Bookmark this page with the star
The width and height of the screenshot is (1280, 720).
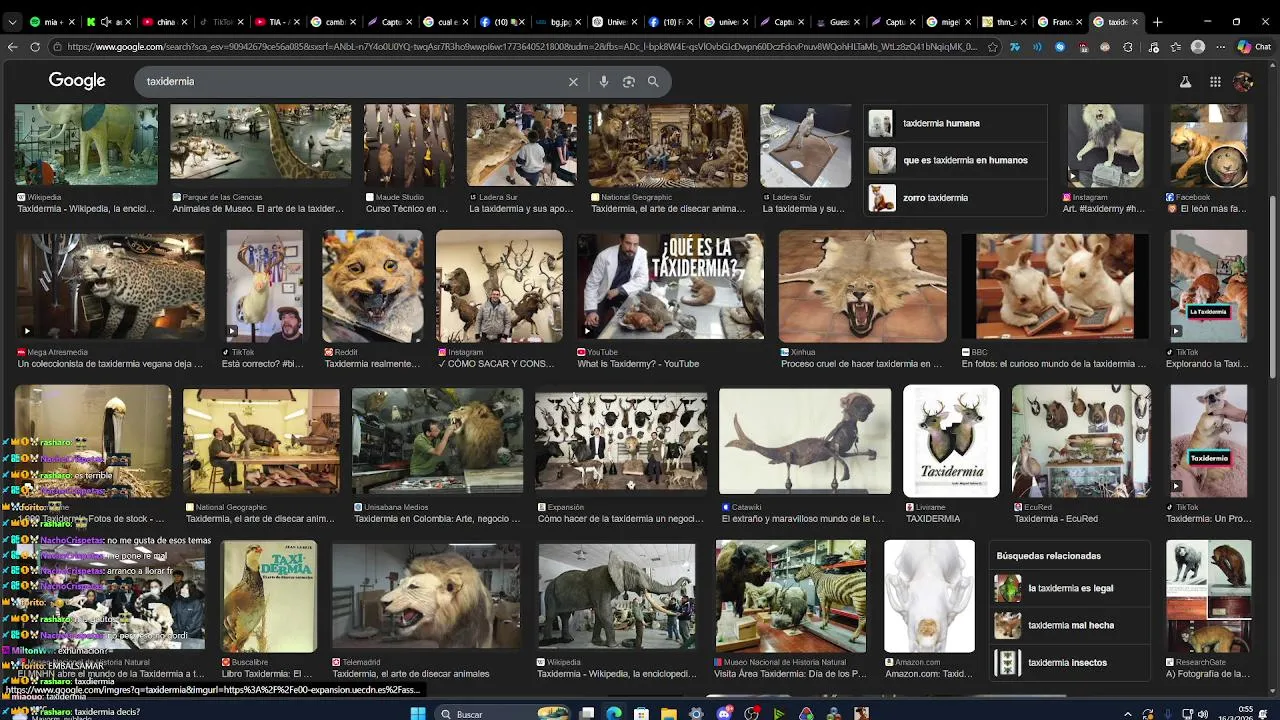click(992, 47)
